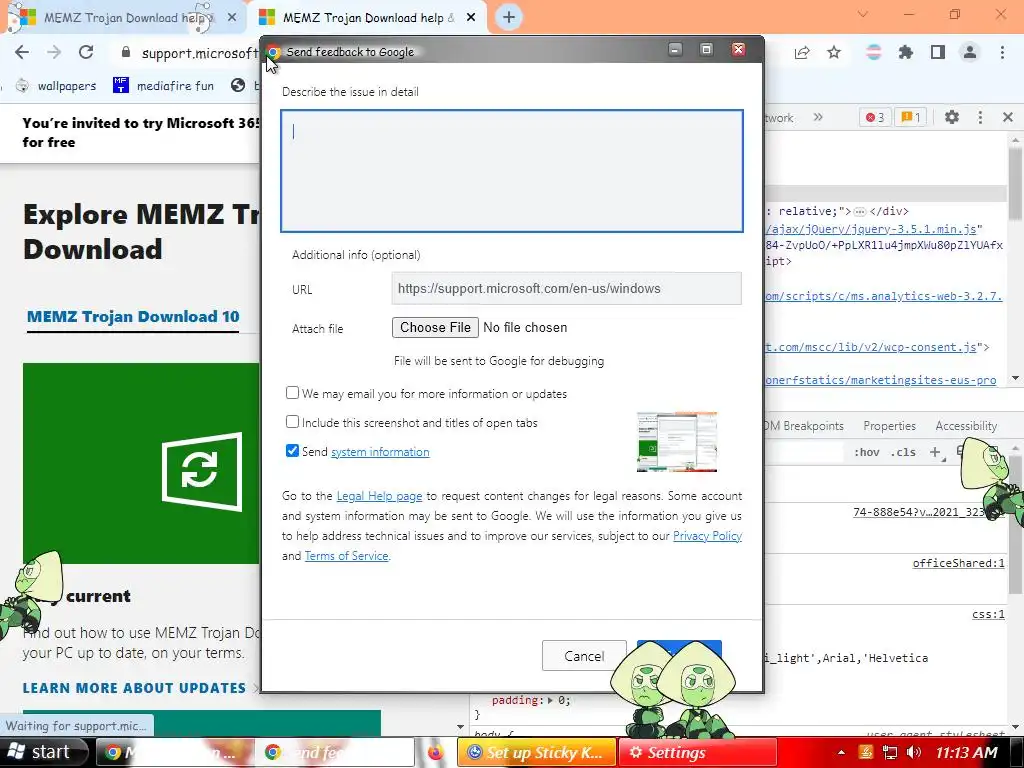
Task: Toggle the browser side panel icon
Action: click(x=938, y=52)
